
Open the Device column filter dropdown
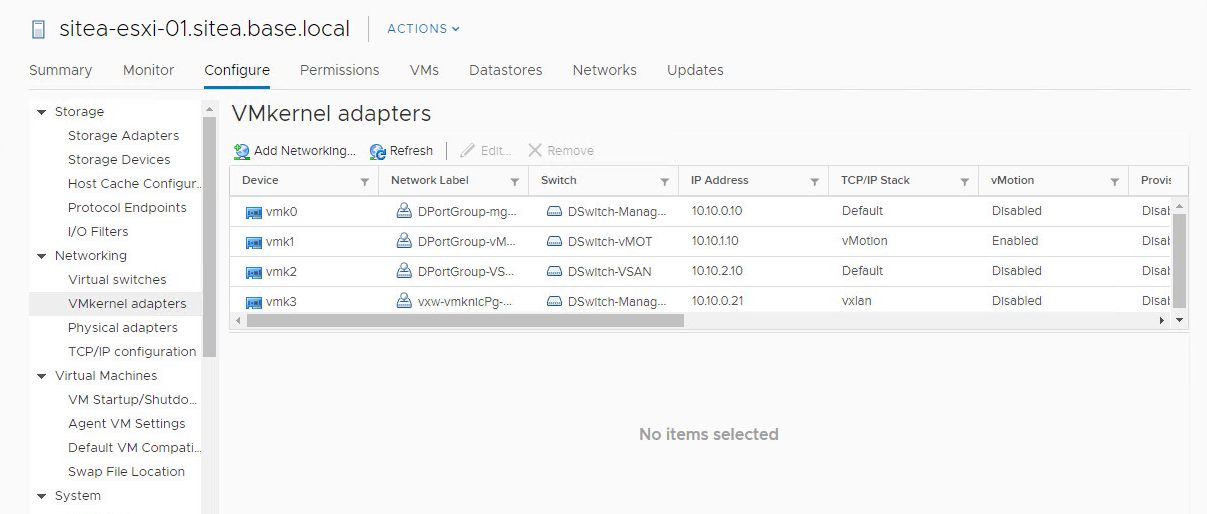[364, 182]
